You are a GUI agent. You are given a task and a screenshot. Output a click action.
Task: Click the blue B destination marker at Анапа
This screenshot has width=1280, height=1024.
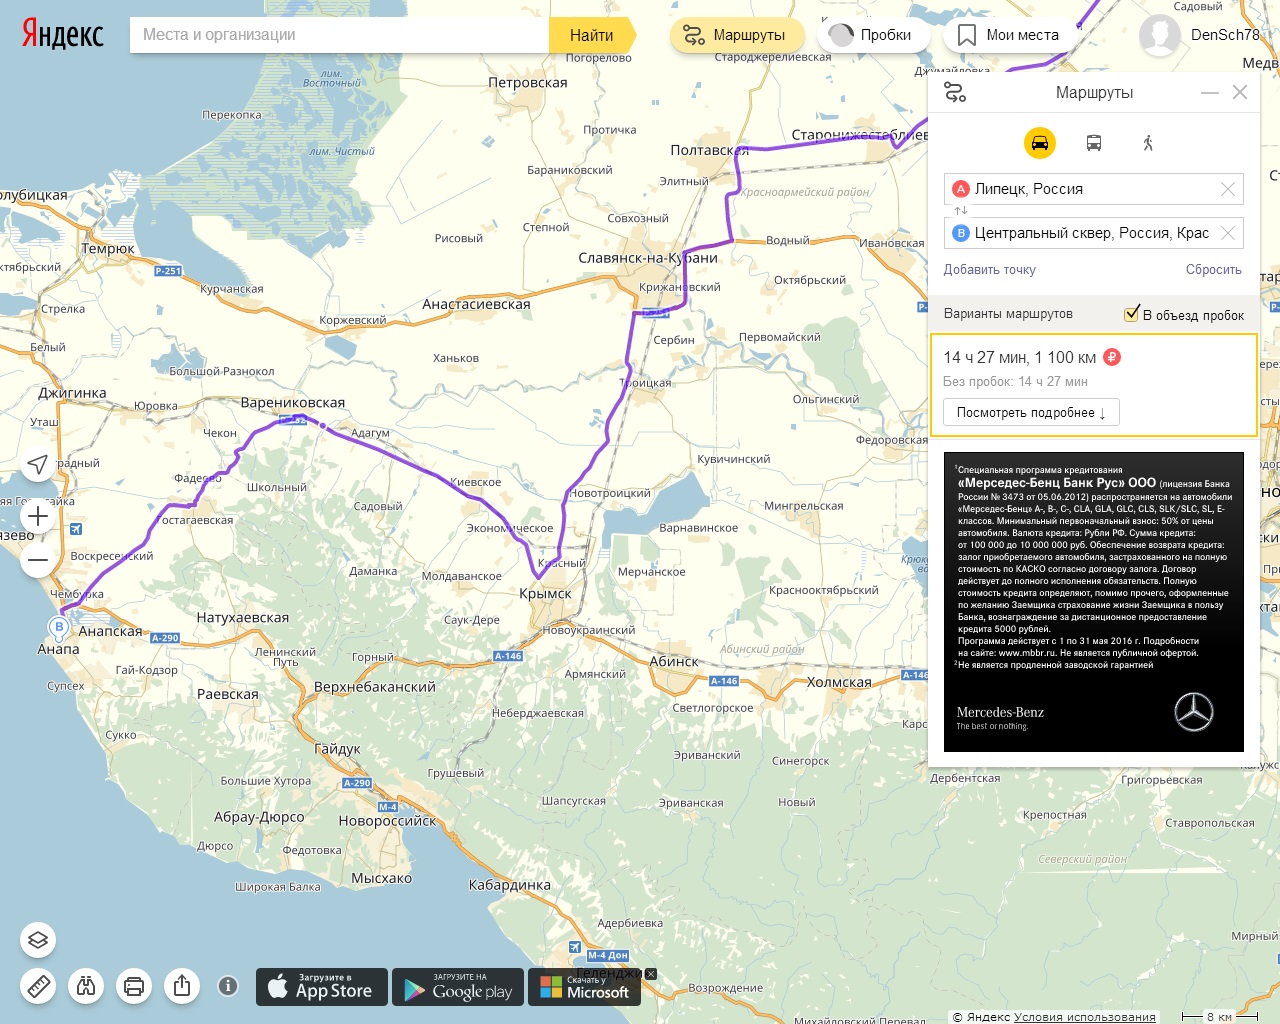pos(59,627)
